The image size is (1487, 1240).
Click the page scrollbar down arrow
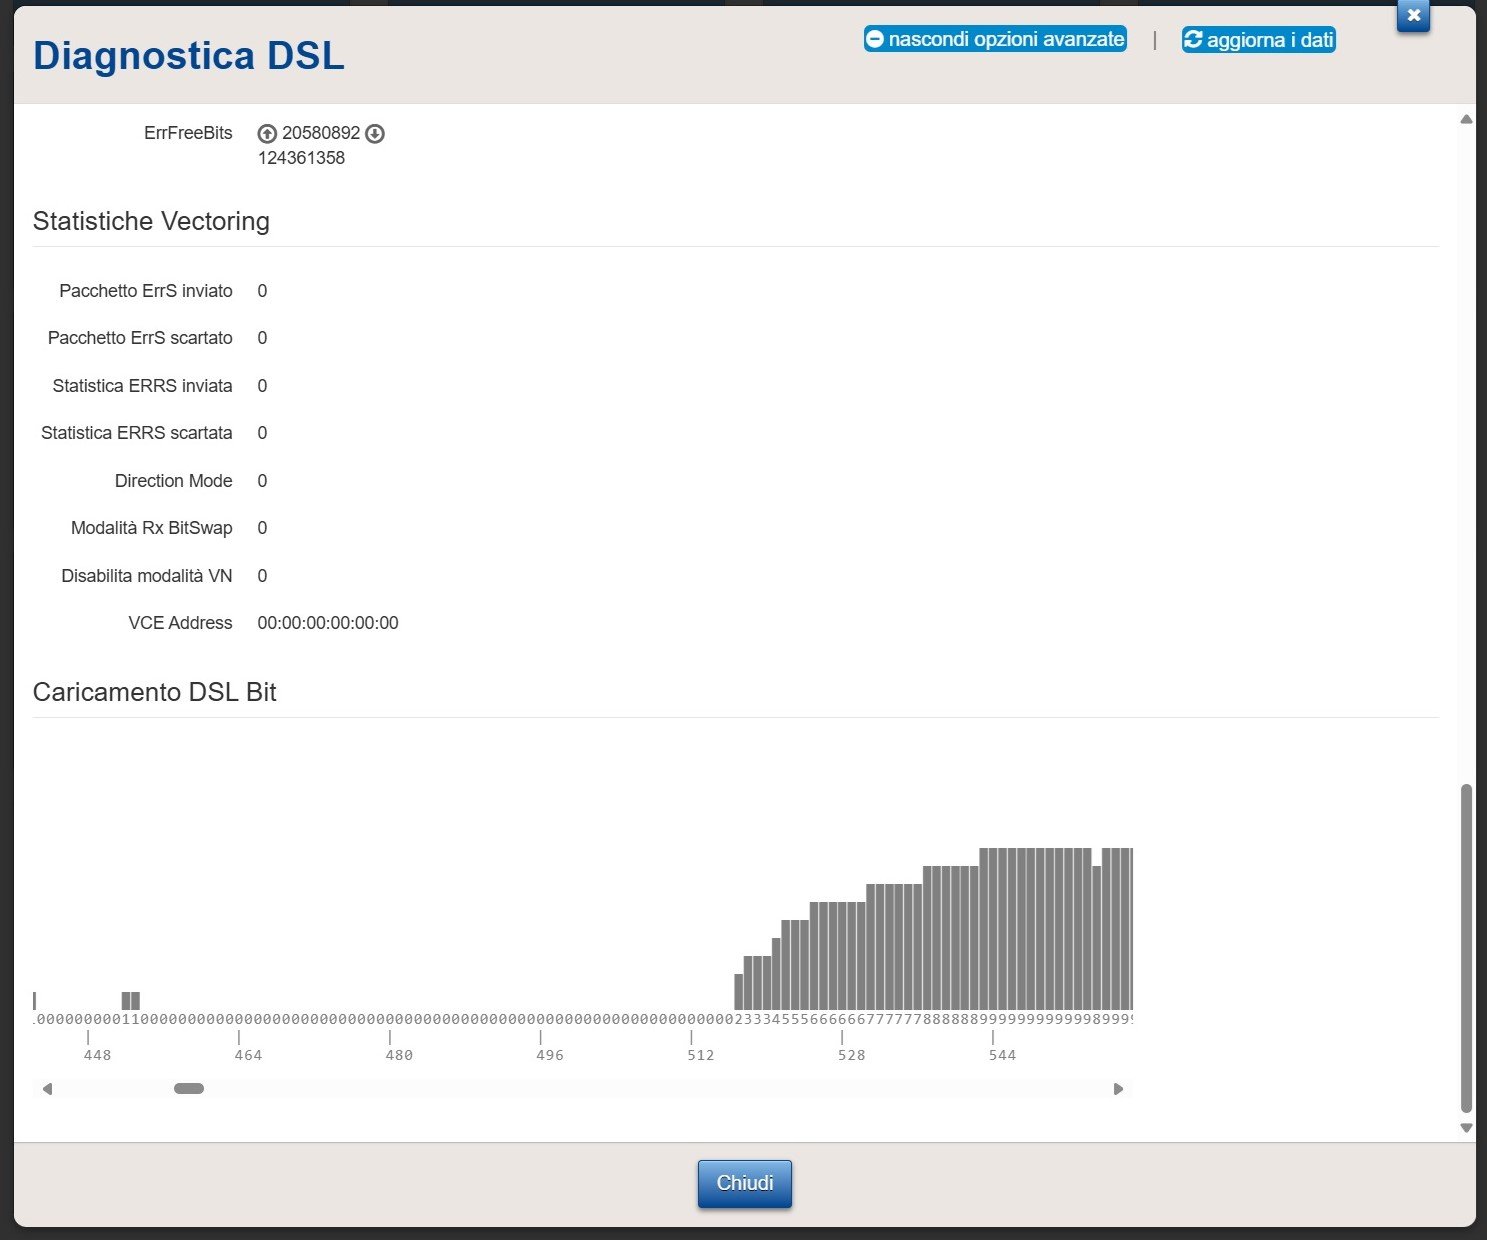1466,1128
